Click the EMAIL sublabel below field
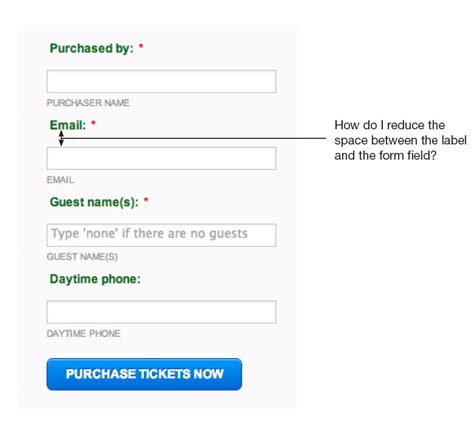The image size is (474, 437). pyautogui.click(x=60, y=180)
